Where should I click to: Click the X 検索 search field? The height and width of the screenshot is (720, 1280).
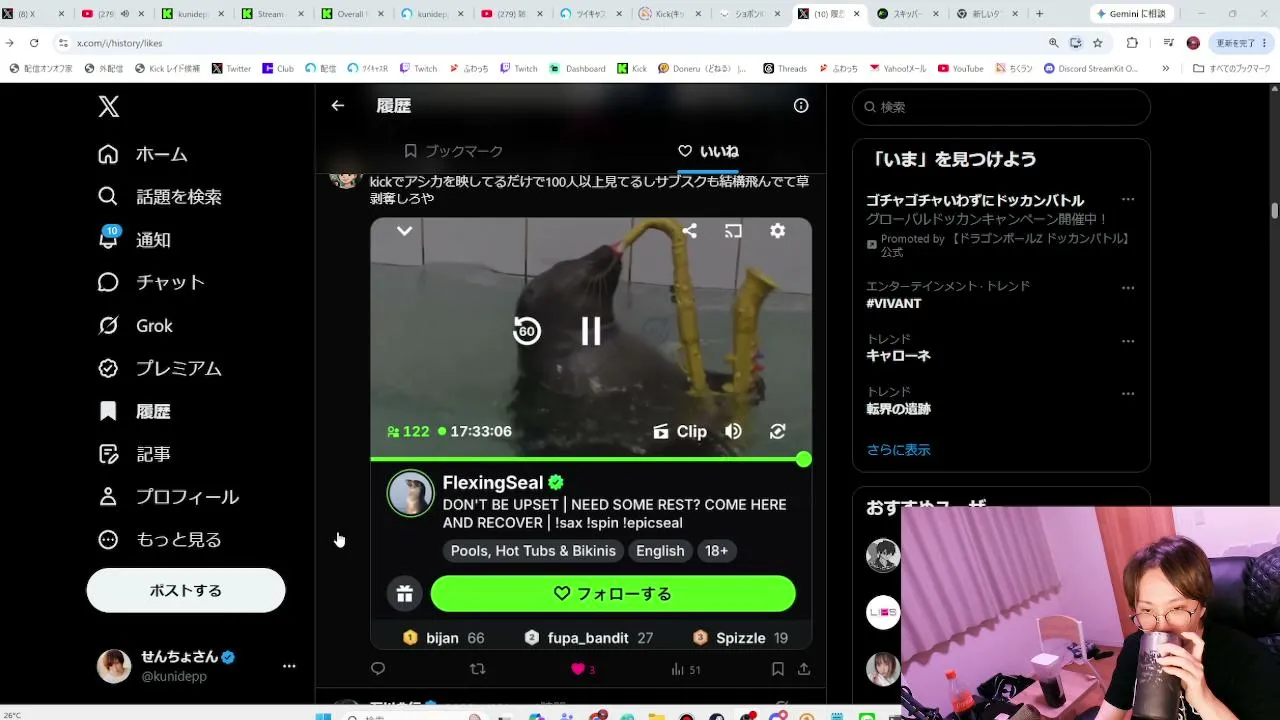click(x=1001, y=107)
